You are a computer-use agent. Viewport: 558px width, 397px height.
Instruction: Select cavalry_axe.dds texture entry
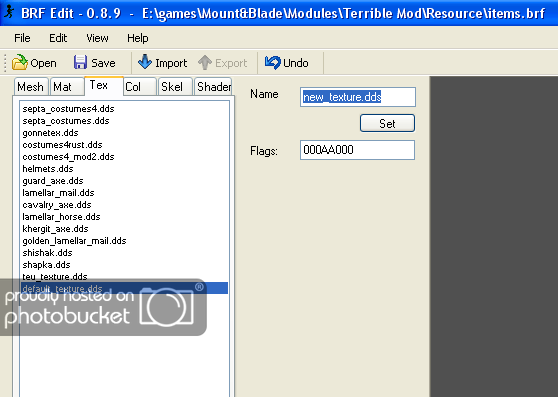pos(124,205)
